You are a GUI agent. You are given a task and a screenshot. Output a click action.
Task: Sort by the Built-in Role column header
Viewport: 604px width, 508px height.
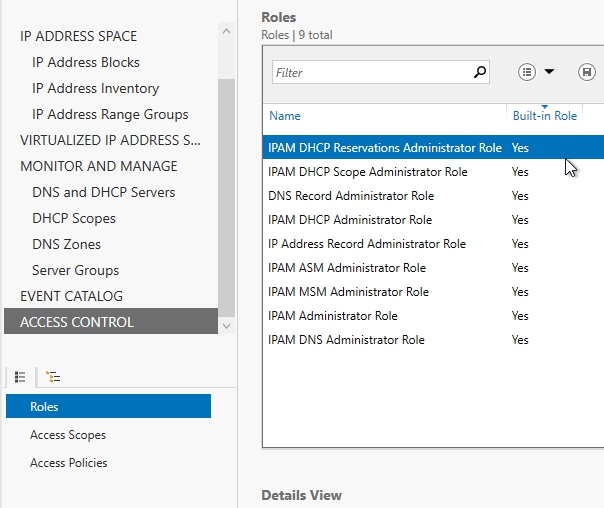tap(544, 116)
